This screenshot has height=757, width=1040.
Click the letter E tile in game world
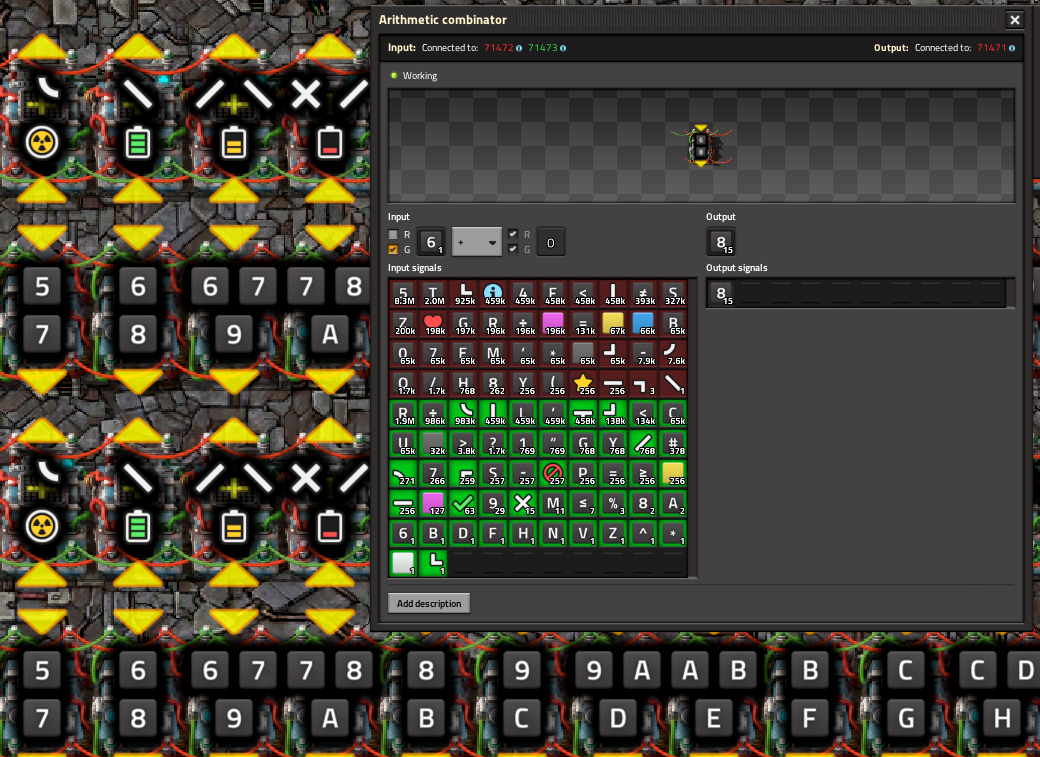click(x=714, y=718)
